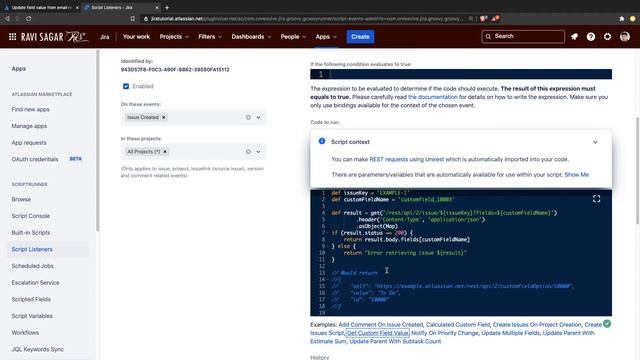The width and height of the screenshot is (640, 360).
Task: Load Update Multiple Fields example
Action: [x=511, y=333]
